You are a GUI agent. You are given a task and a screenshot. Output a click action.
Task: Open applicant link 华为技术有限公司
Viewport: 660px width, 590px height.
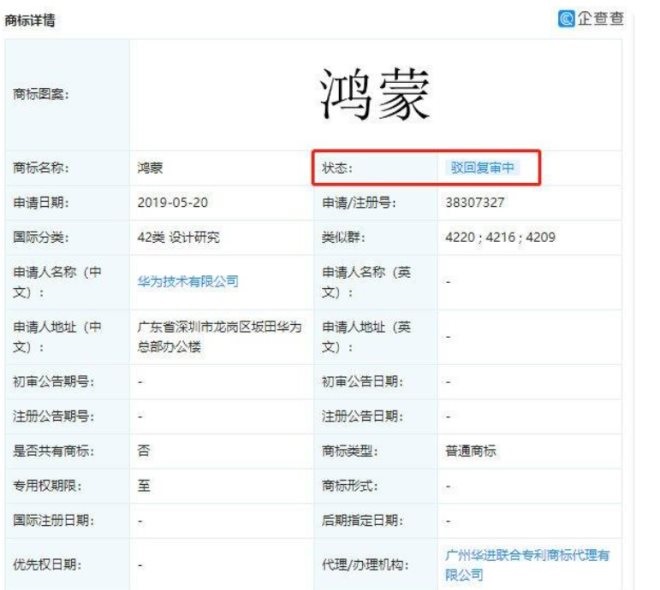(x=188, y=281)
